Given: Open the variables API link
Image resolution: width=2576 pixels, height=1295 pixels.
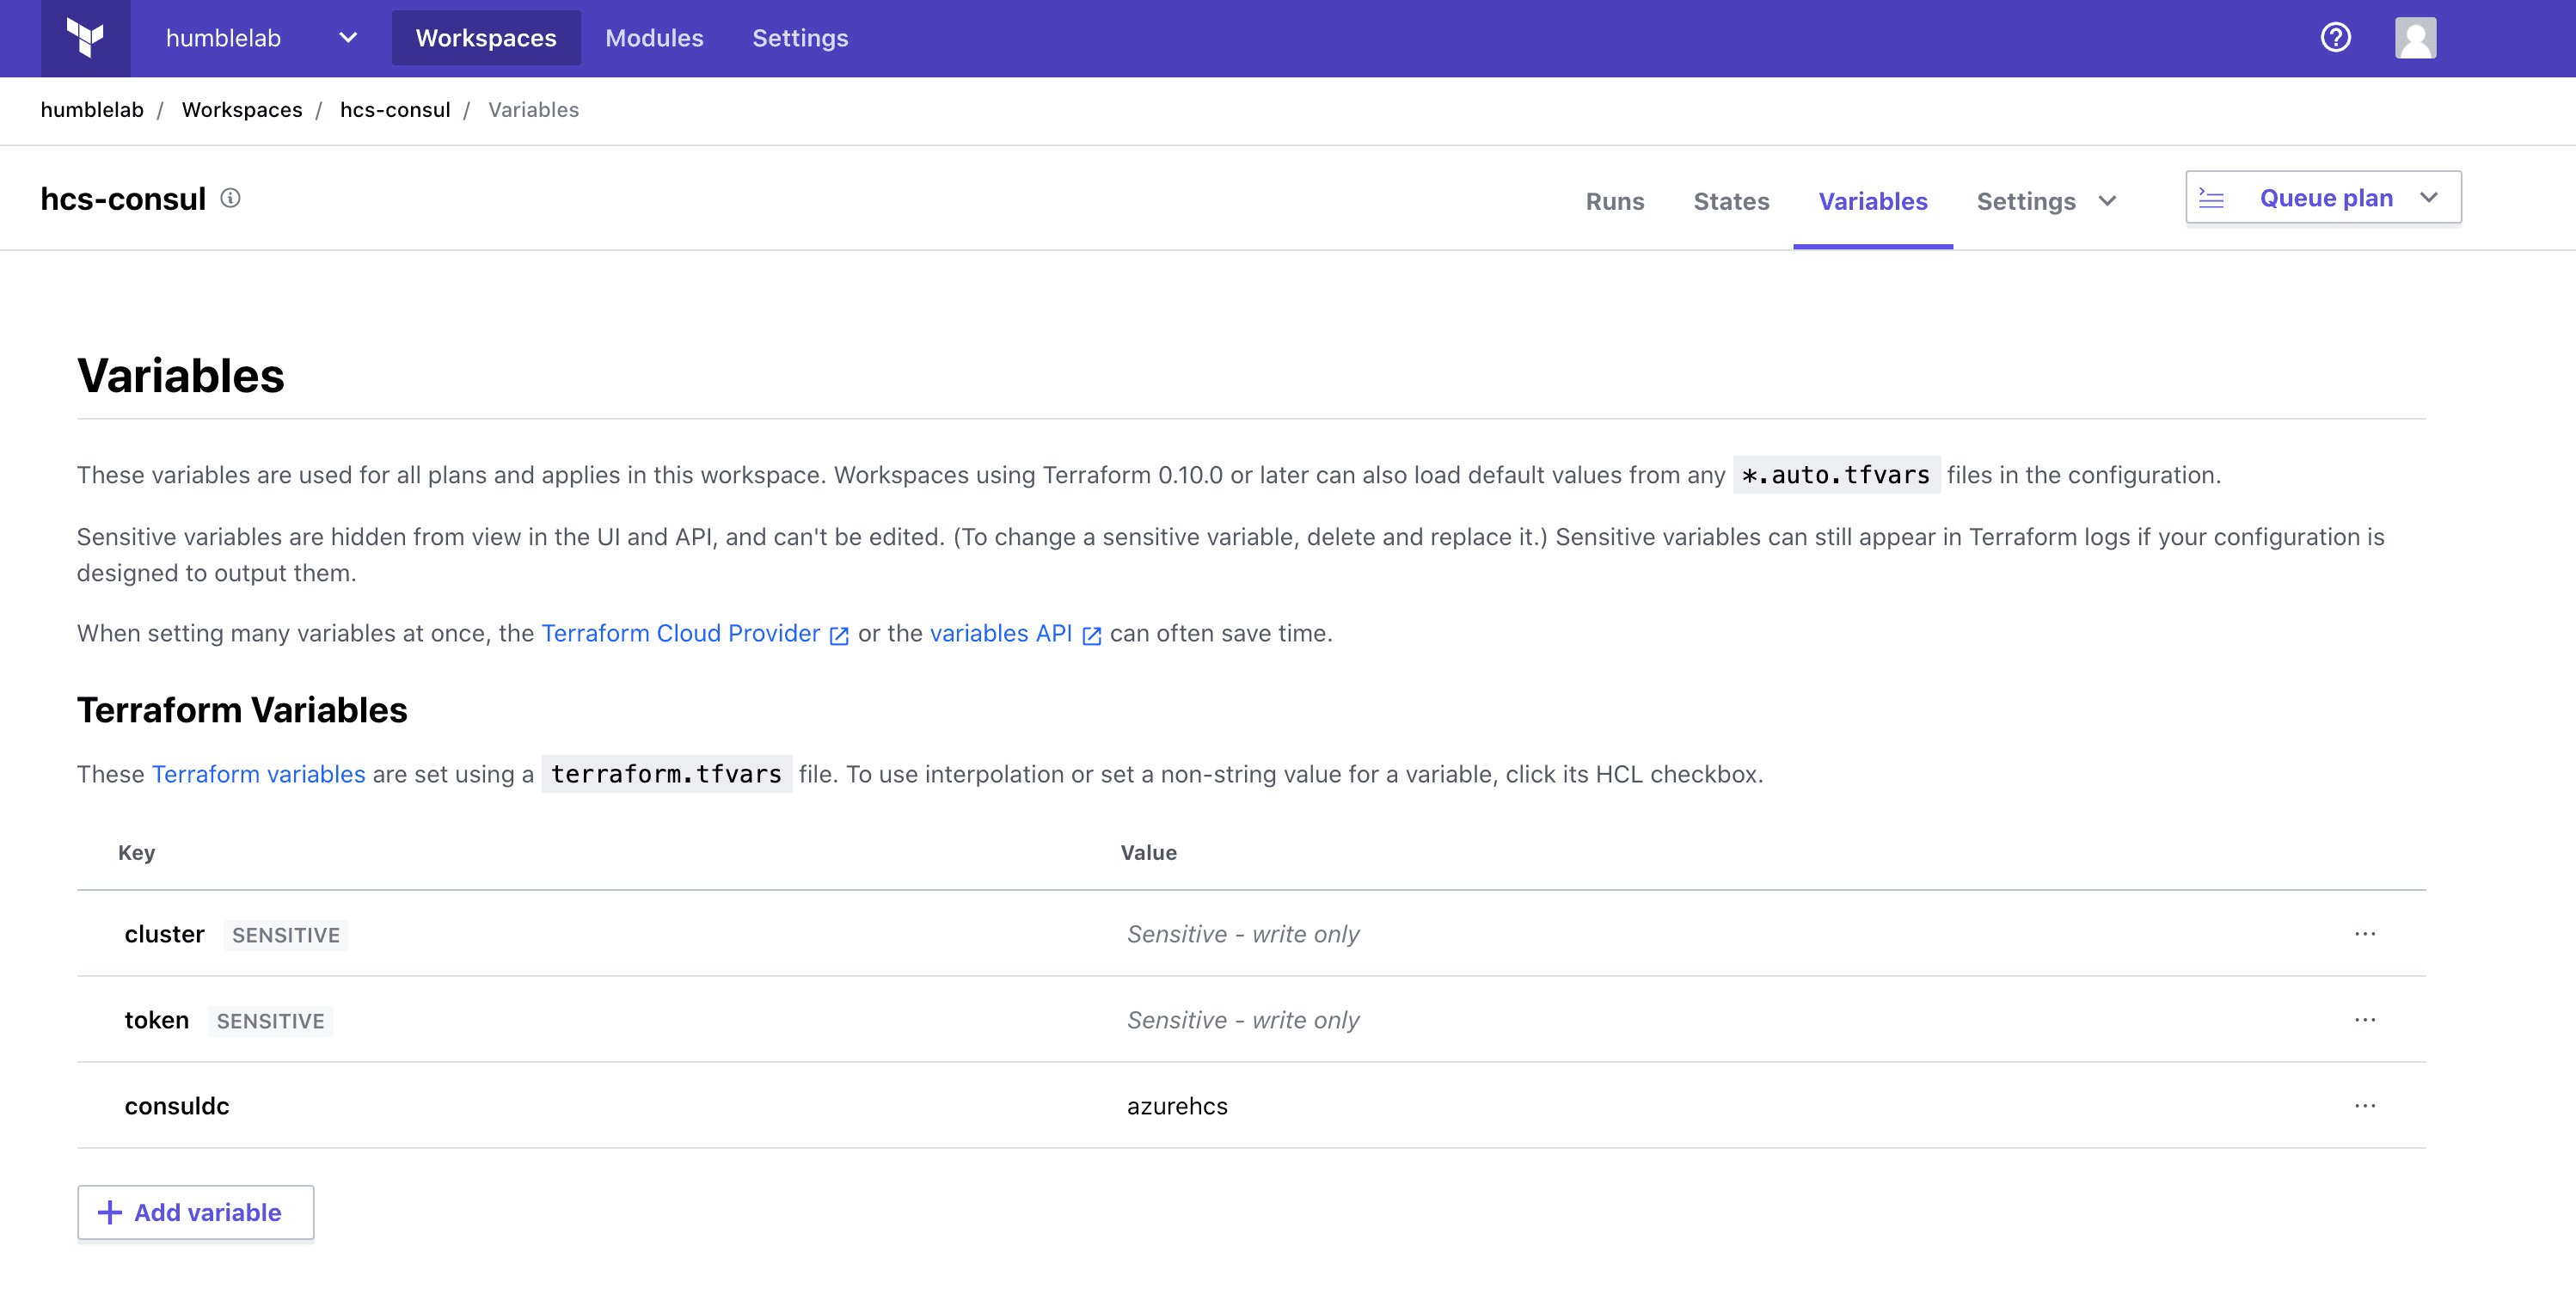Looking at the screenshot, I should (x=1000, y=633).
